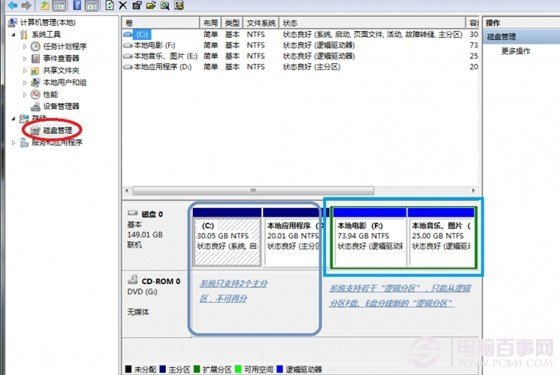Select 计算机管理(本地) root node text
The width and height of the screenshot is (560, 375).
coord(48,22)
